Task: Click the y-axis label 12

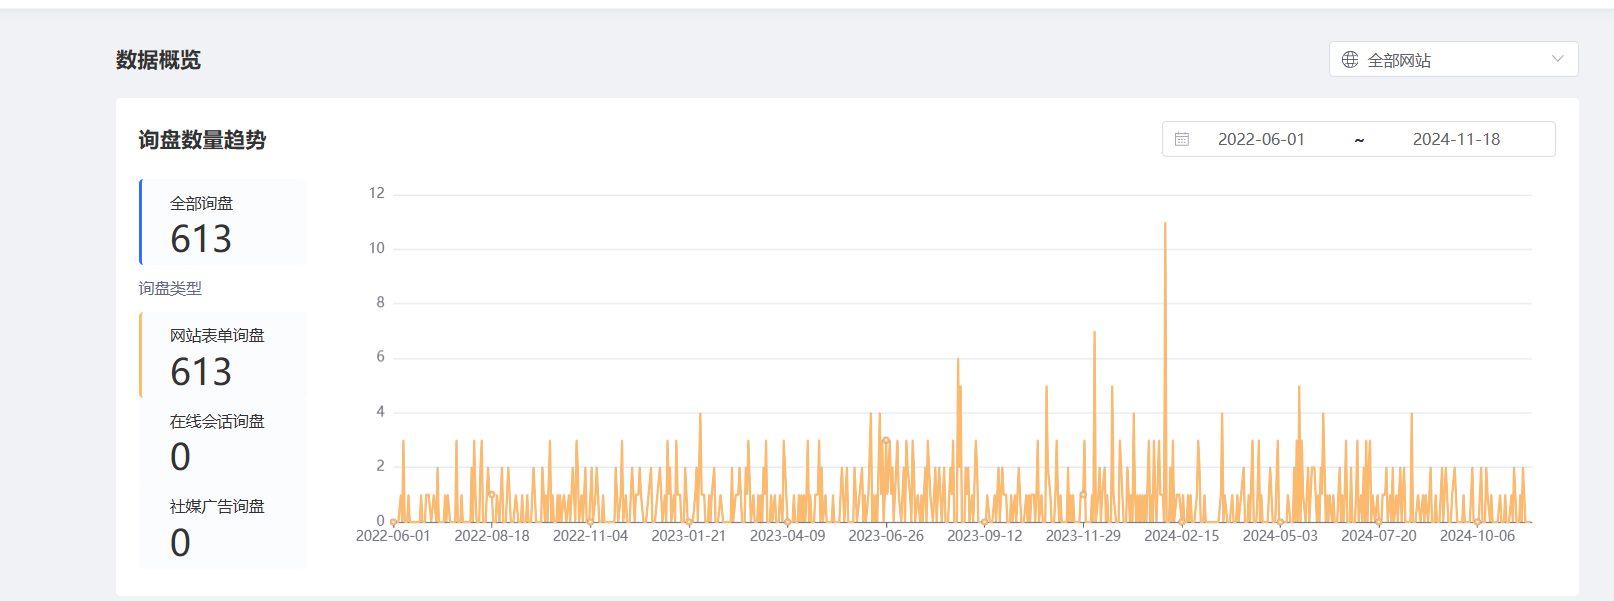Action: click(x=376, y=193)
